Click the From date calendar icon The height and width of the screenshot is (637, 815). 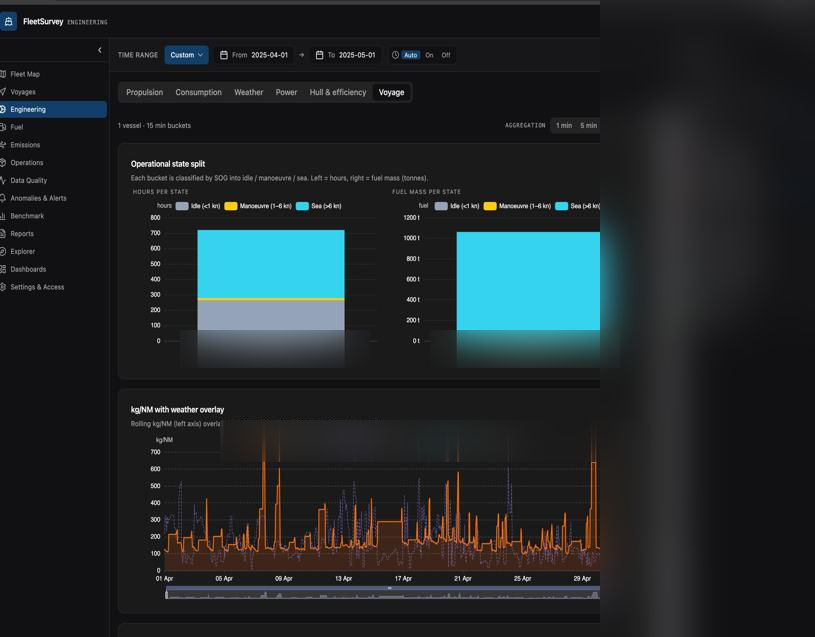click(224, 55)
